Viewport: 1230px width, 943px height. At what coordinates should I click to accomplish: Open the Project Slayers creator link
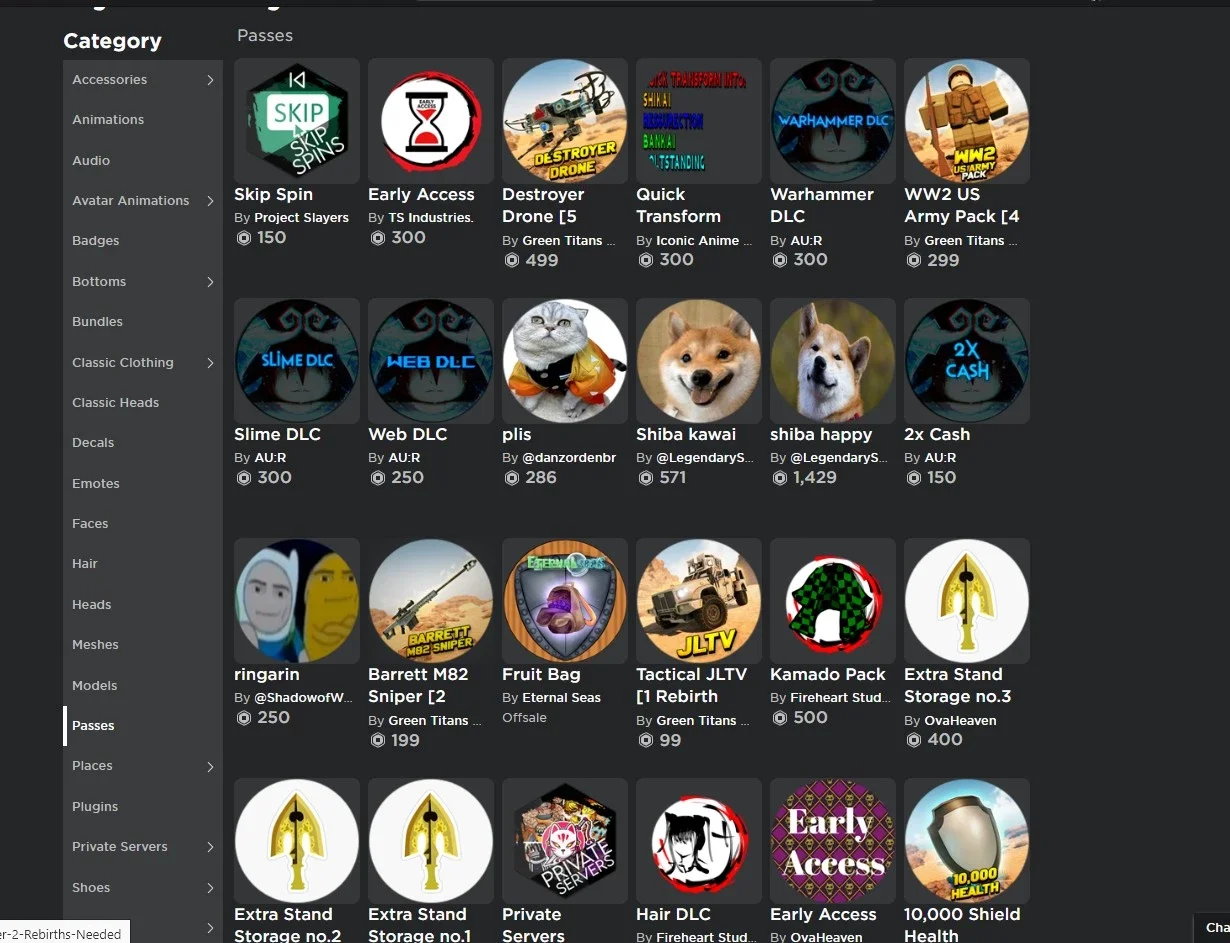301,218
